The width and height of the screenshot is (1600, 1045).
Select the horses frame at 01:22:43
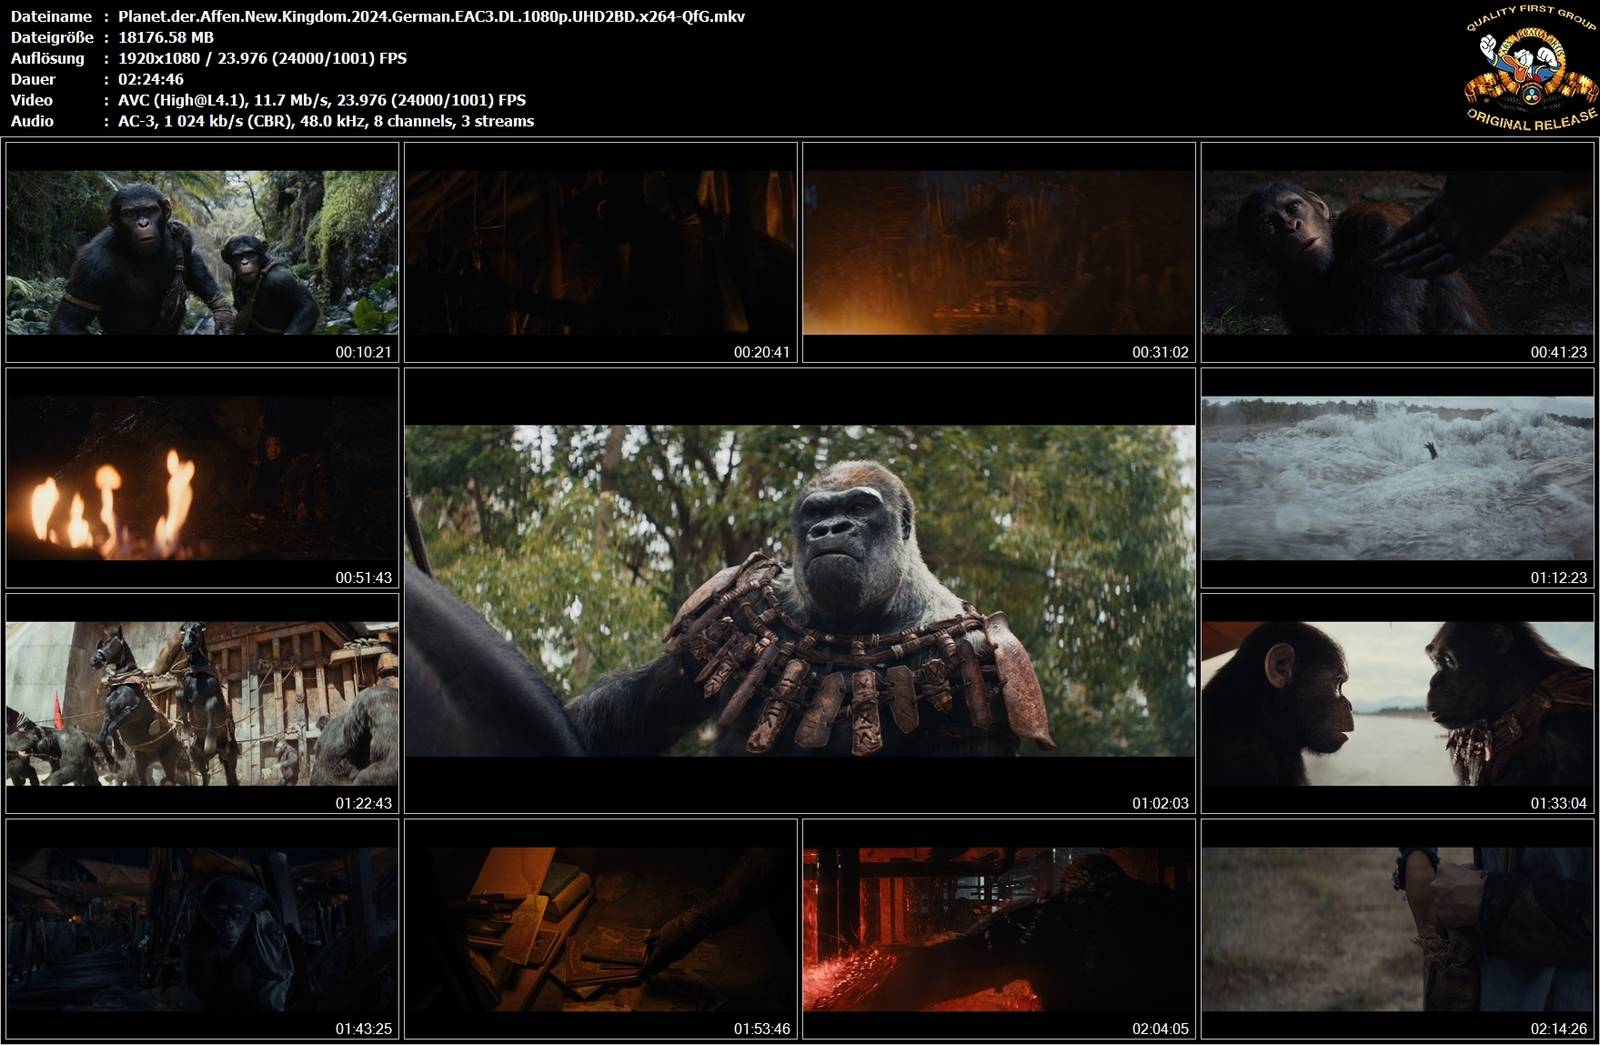pyautogui.click(x=202, y=703)
